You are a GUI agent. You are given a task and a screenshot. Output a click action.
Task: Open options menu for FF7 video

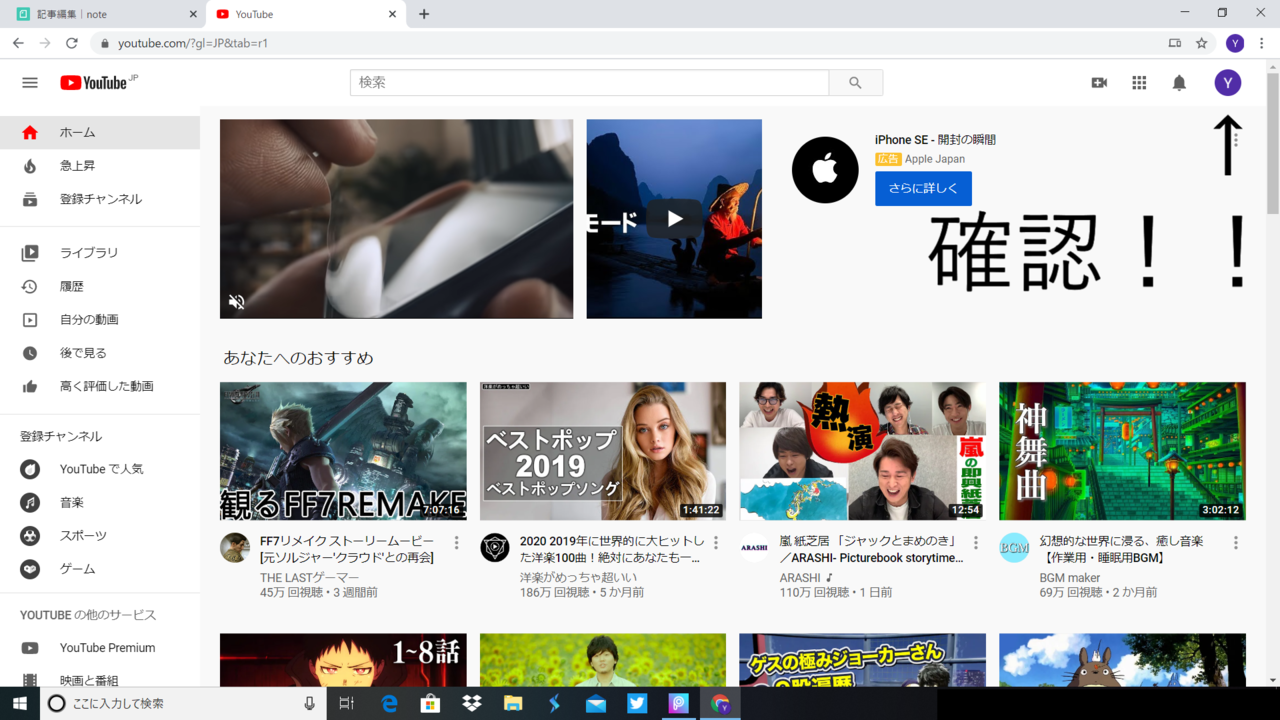point(457,543)
